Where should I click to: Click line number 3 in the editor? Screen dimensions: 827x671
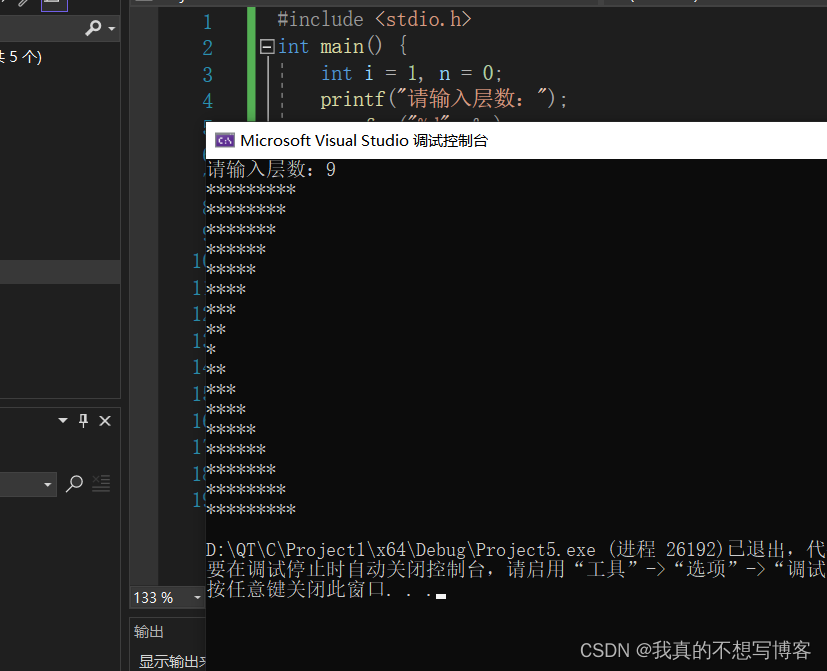[207, 74]
